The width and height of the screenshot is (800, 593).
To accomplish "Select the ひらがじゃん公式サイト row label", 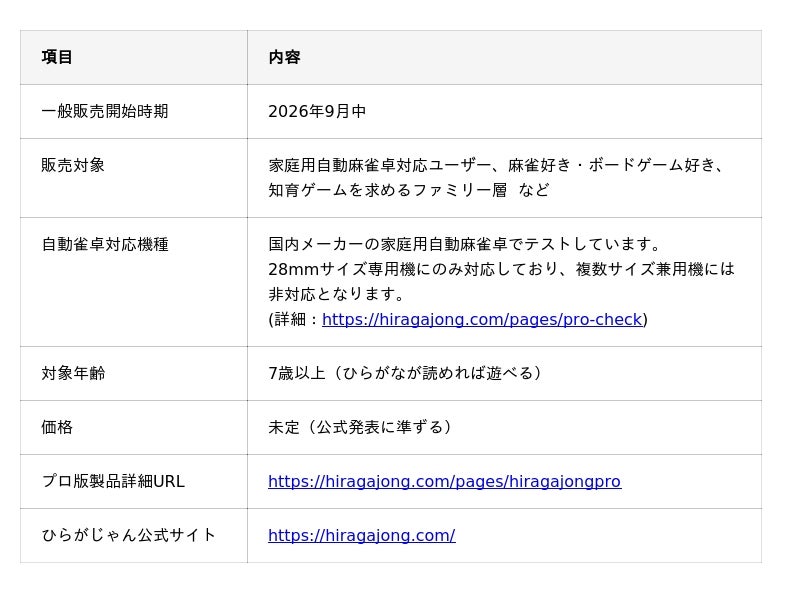I will [x=129, y=535].
